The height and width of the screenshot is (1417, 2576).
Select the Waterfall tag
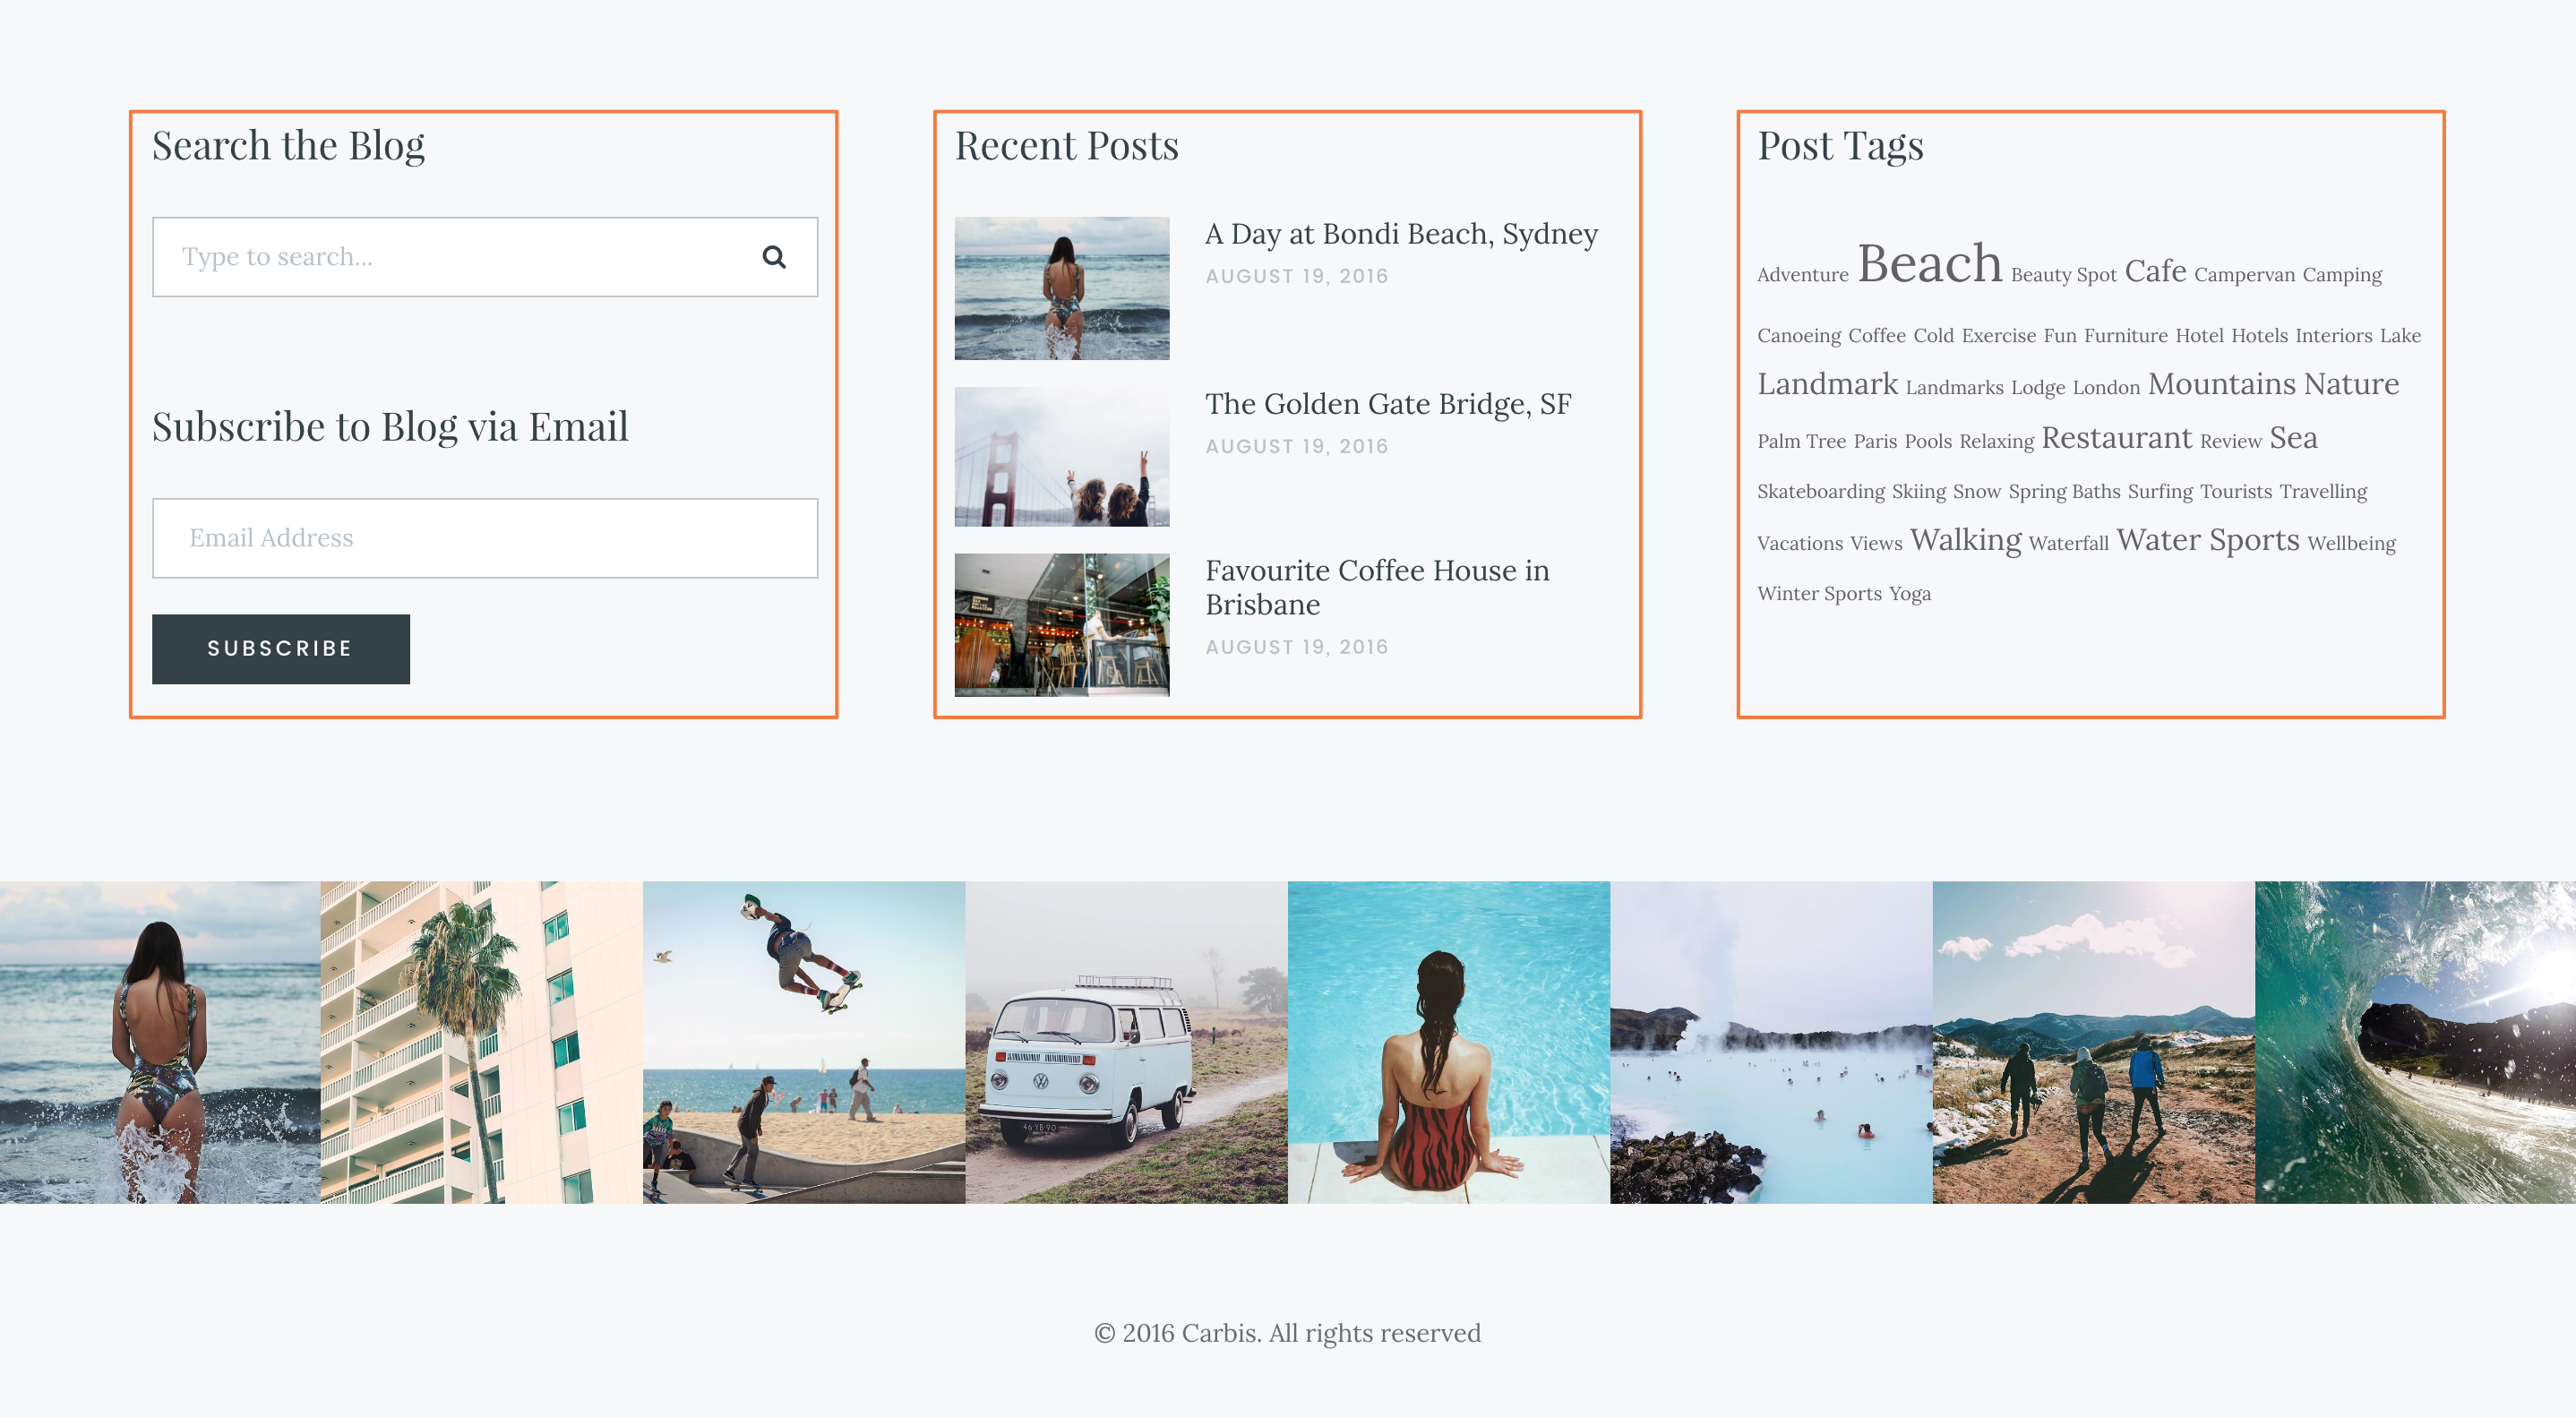(2068, 544)
